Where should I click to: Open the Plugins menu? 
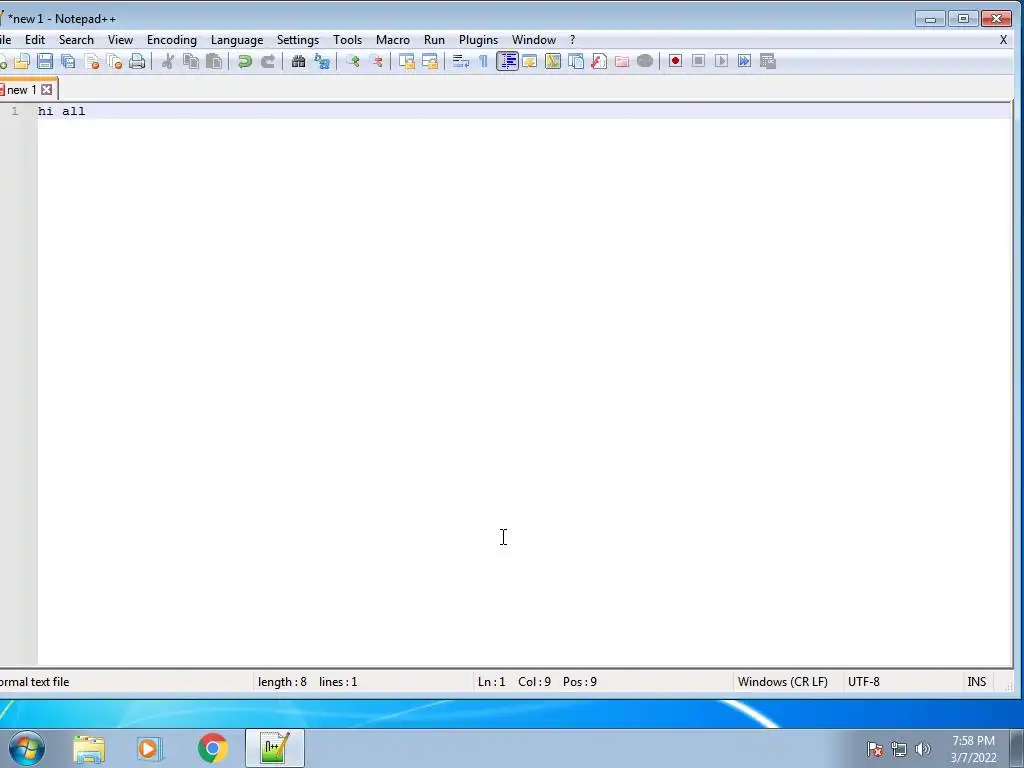tap(478, 40)
